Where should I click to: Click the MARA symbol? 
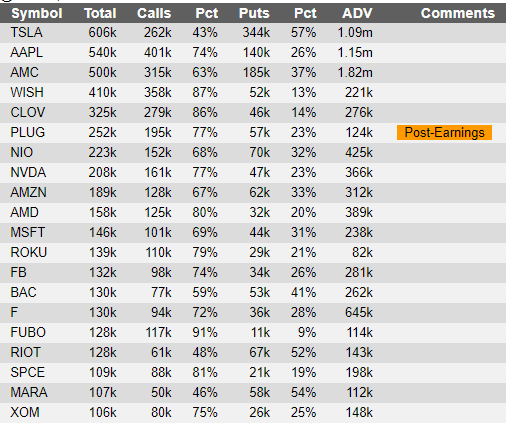click(29, 393)
